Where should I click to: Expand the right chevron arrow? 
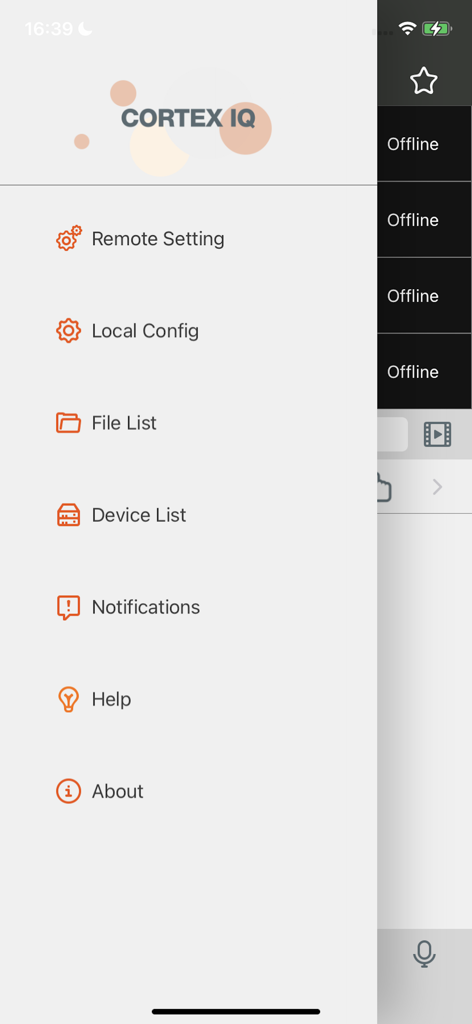pyautogui.click(x=437, y=487)
